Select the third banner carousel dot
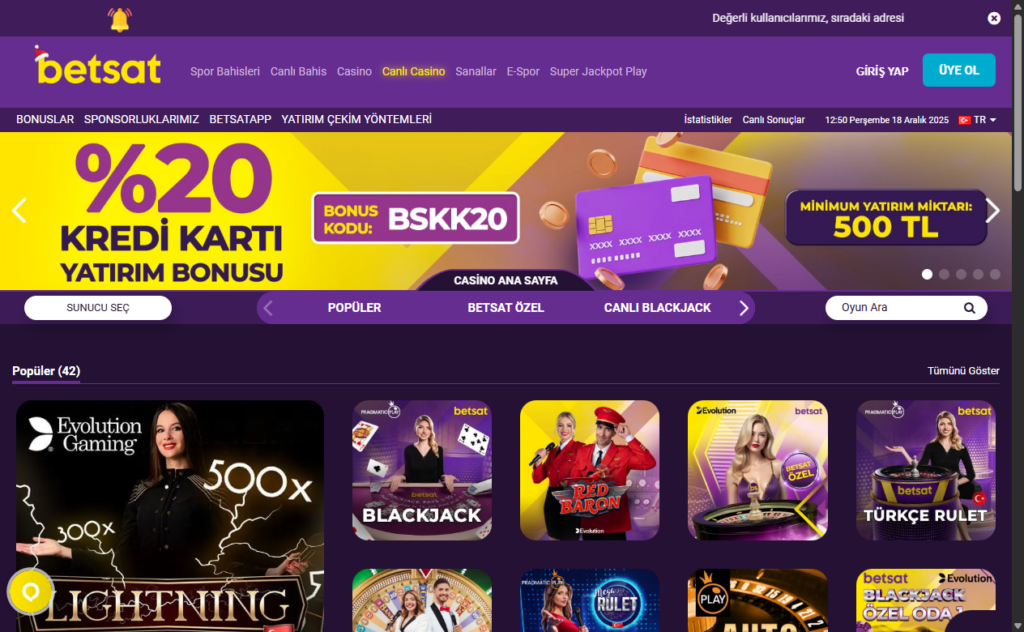Viewport: 1024px width, 632px height. point(961,274)
